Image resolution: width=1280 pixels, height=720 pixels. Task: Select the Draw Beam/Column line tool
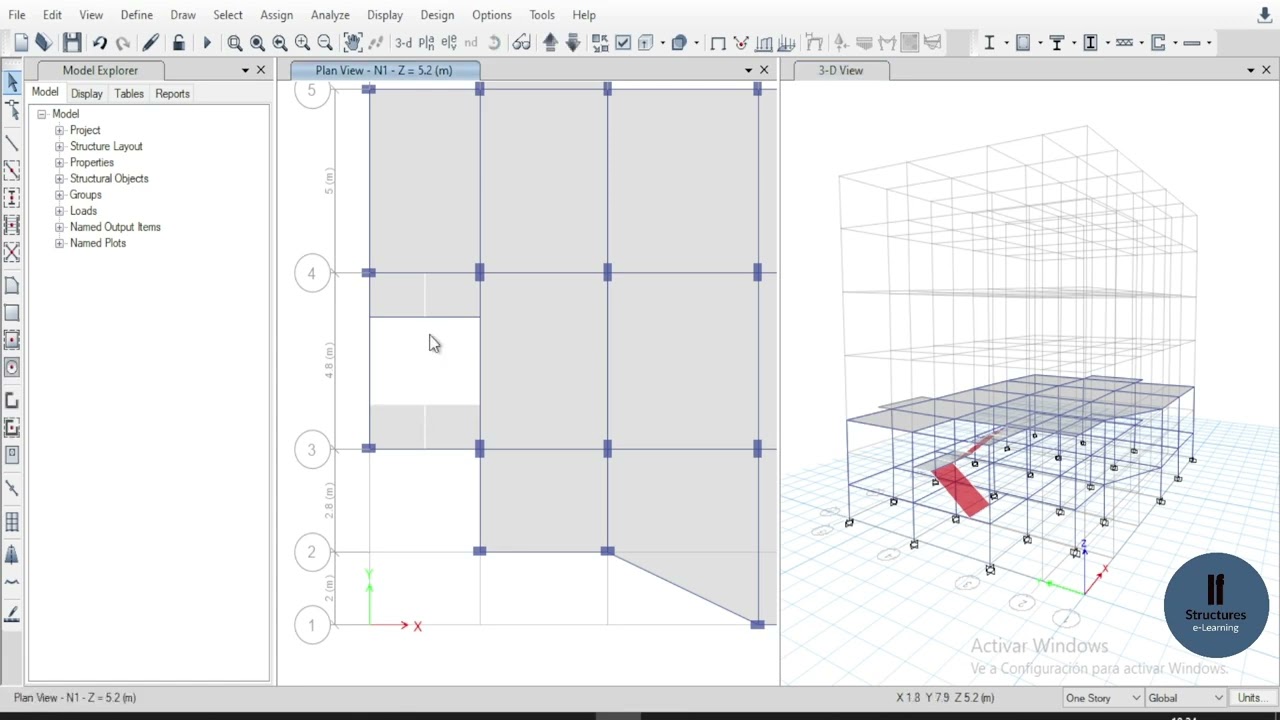pyautogui.click(x=12, y=142)
